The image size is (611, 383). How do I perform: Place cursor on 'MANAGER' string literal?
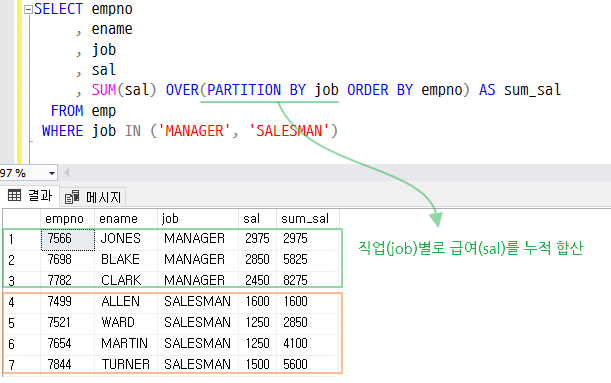point(194,131)
